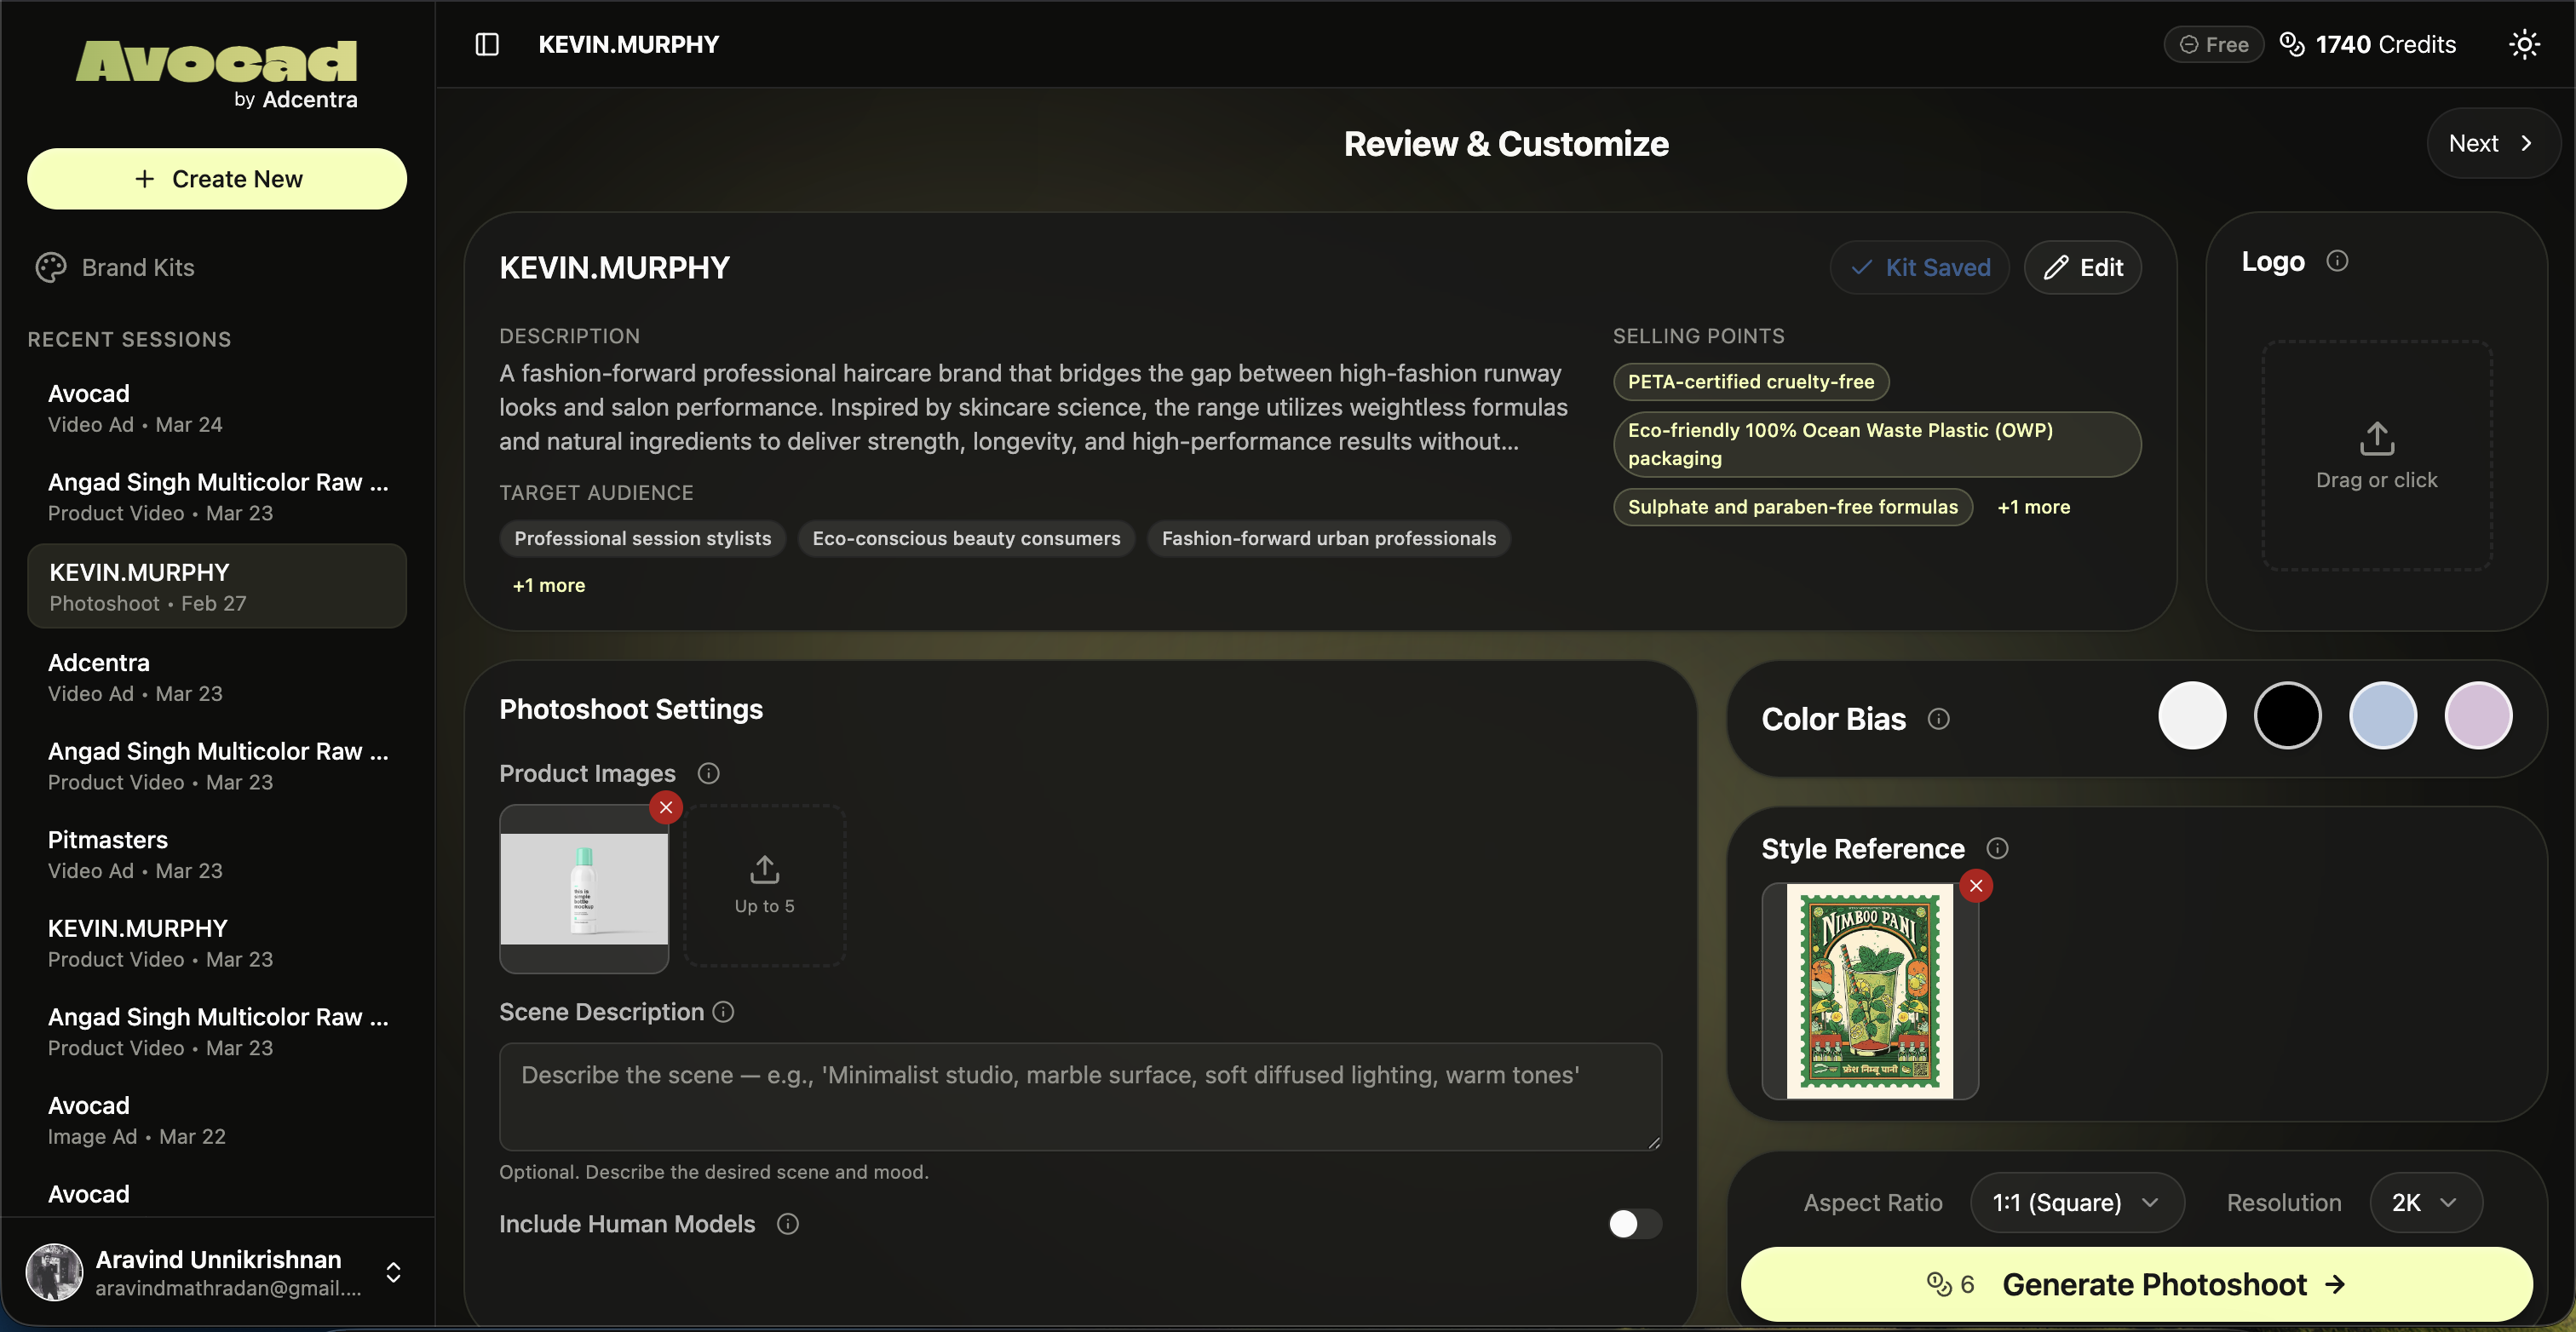Expand '+1 more' selling points
The height and width of the screenshot is (1332, 2576).
click(x=2033, y=507)
